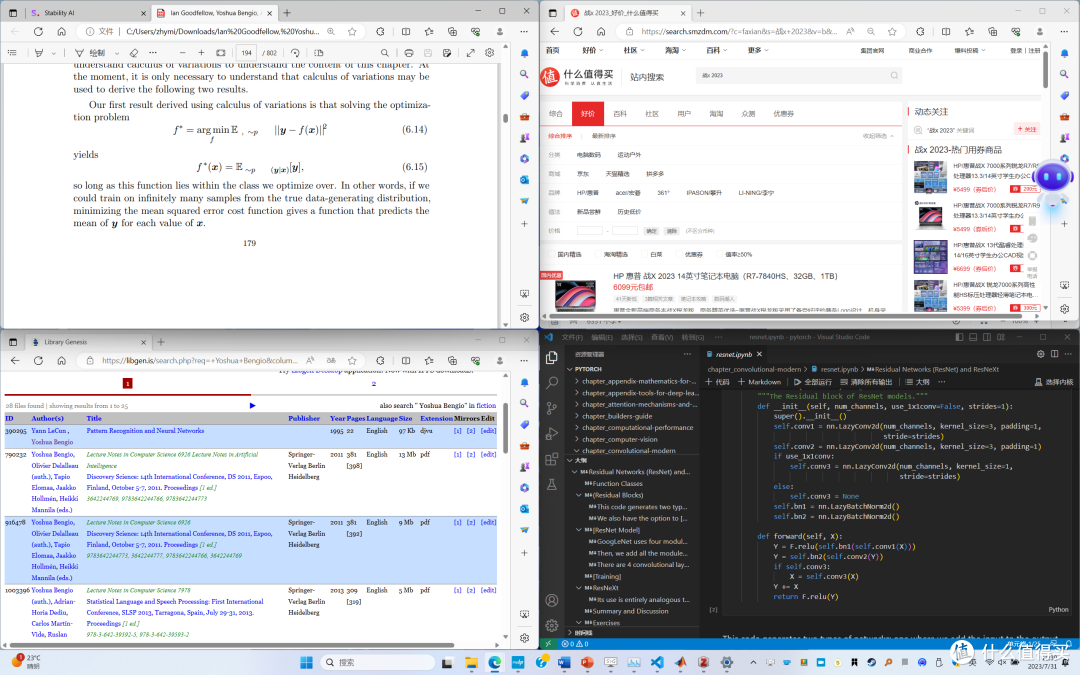This screenshot has height=675, width=1080.
Task: Click 全部运行 in notebook toolbar
Action: pyautogui.click(x=813, y=382)
